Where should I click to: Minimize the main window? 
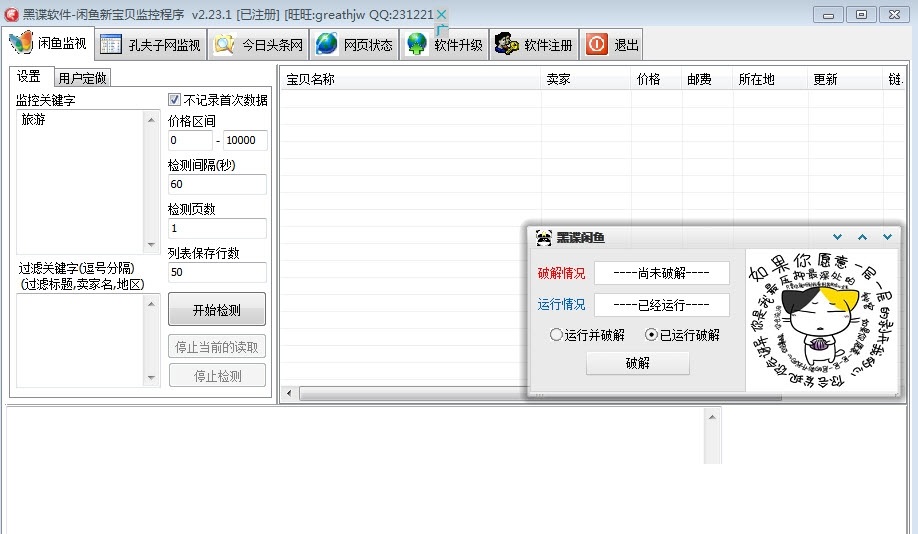tap(828, 15)
